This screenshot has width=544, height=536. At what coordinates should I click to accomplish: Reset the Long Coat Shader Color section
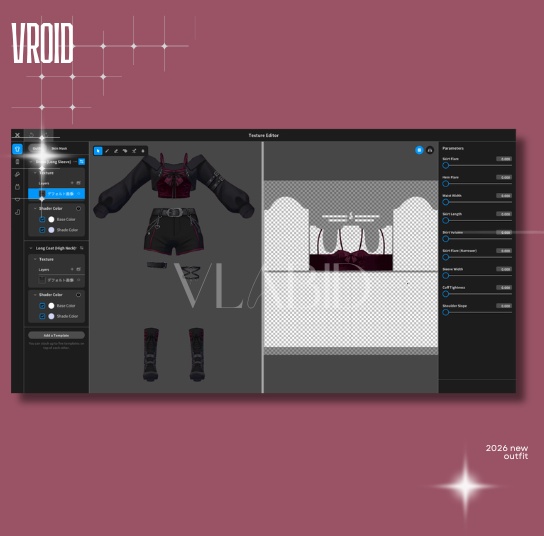78,295
